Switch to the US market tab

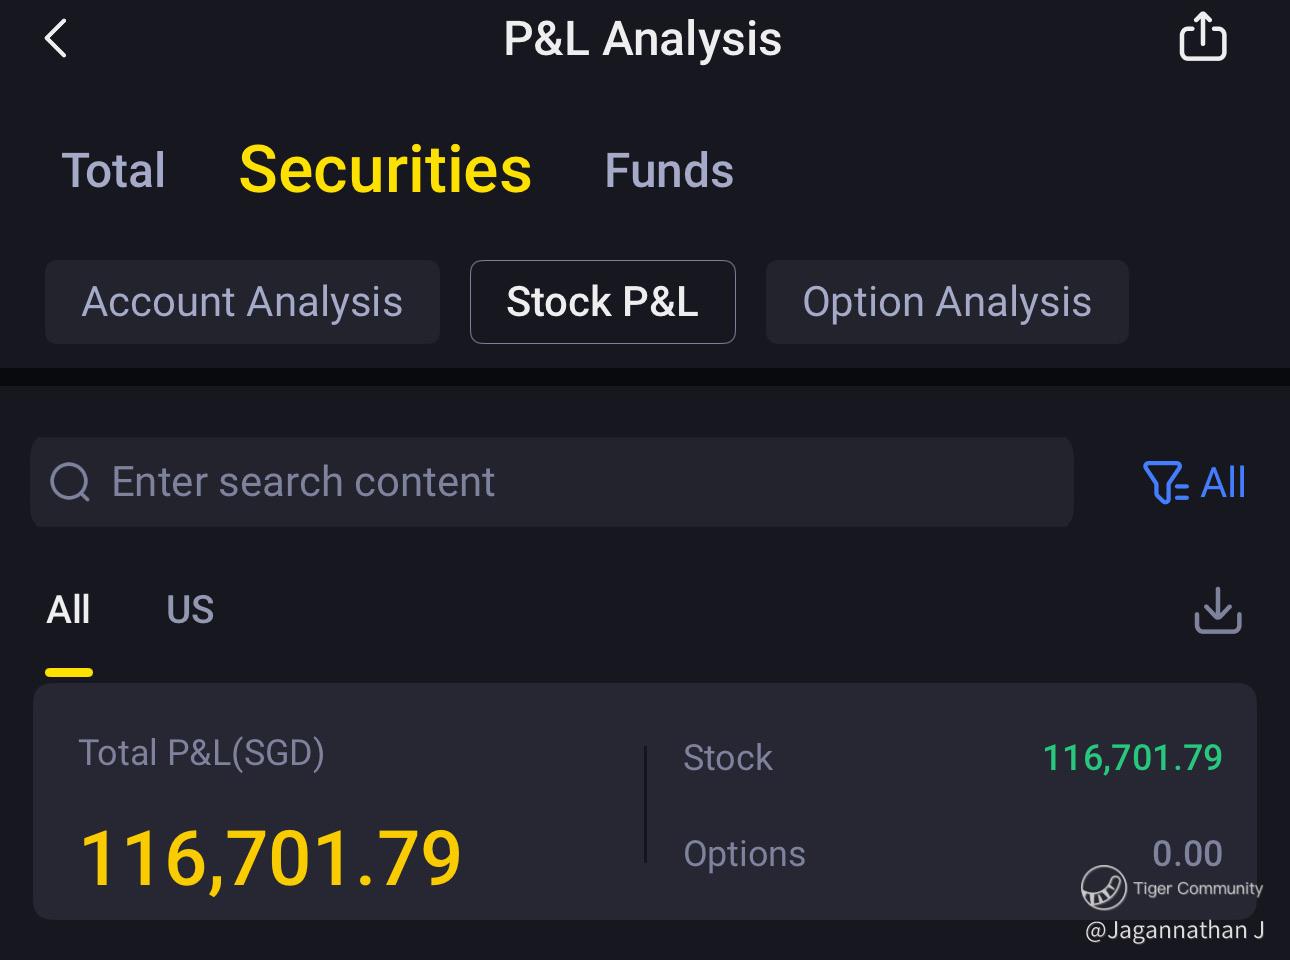[x=190, y=610]
